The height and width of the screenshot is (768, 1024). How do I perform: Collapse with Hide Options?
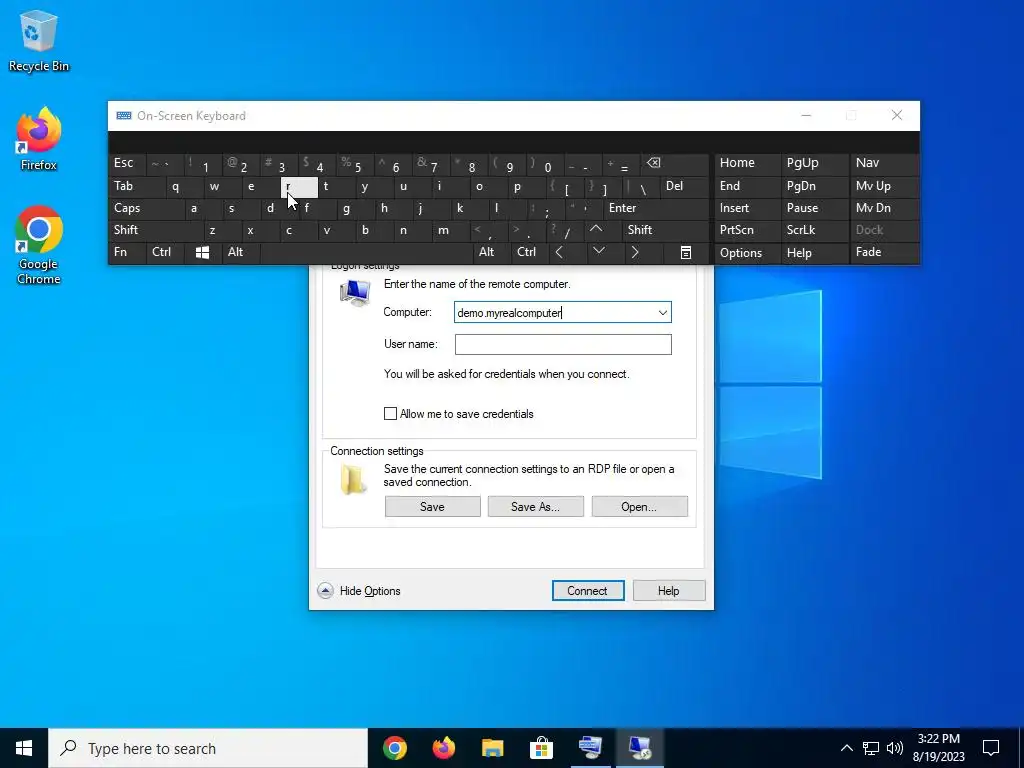(359, 591)
